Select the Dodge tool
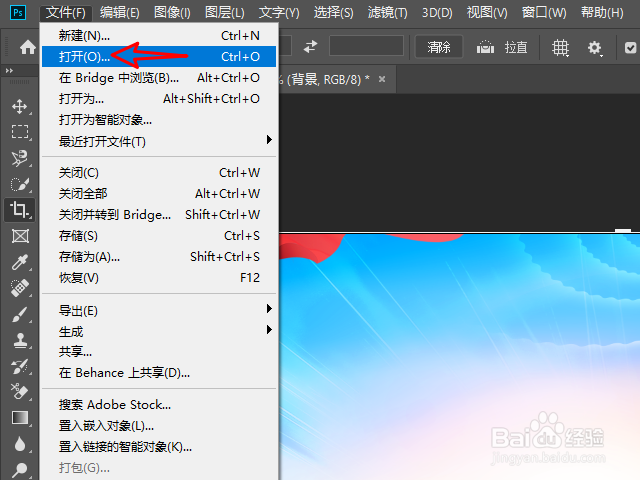 [x=20, y=470]
